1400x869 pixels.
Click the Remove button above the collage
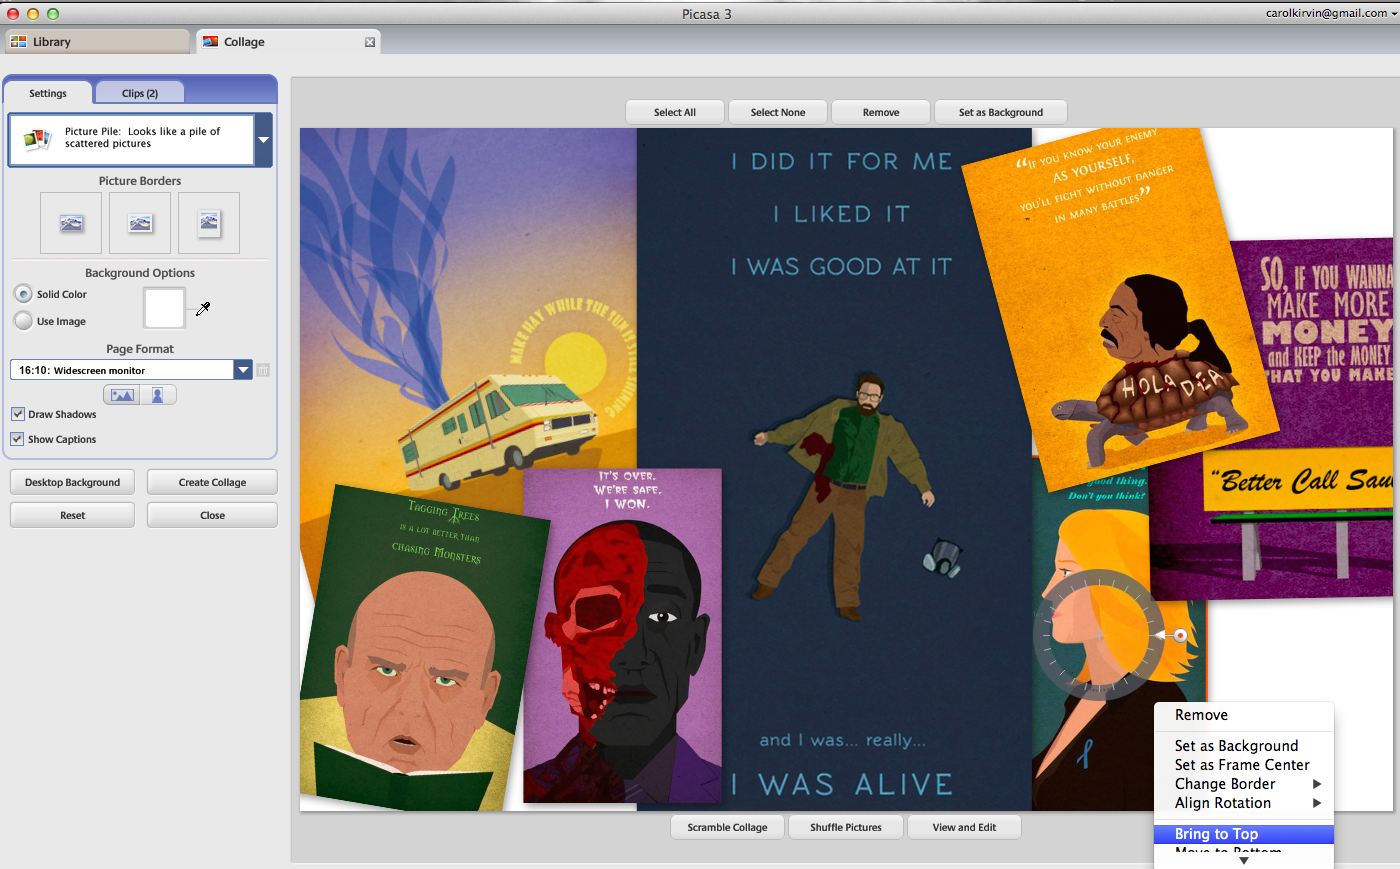pos(881,112)
